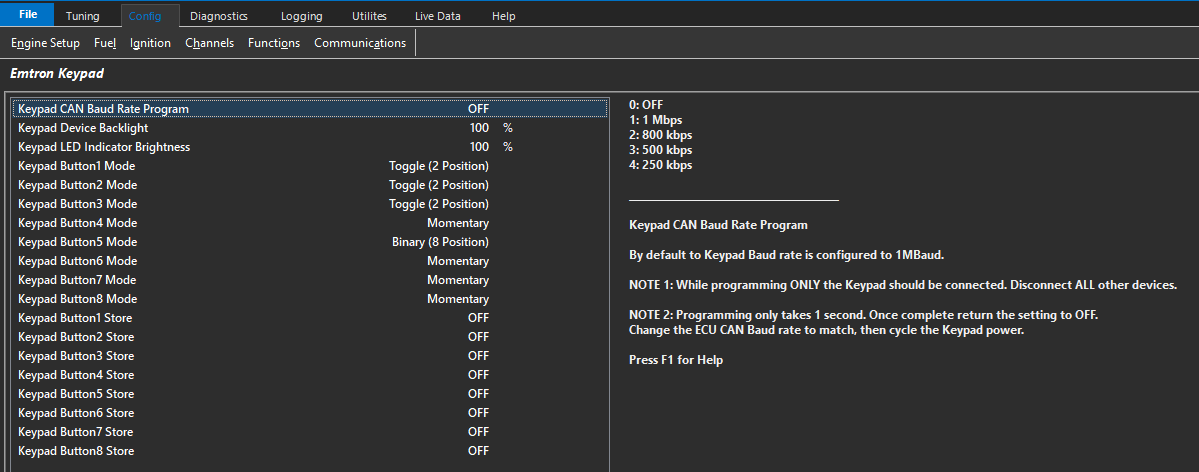The image size is (1199, 472).
Task: Open the Channels submenu
Action: [210, 43]
